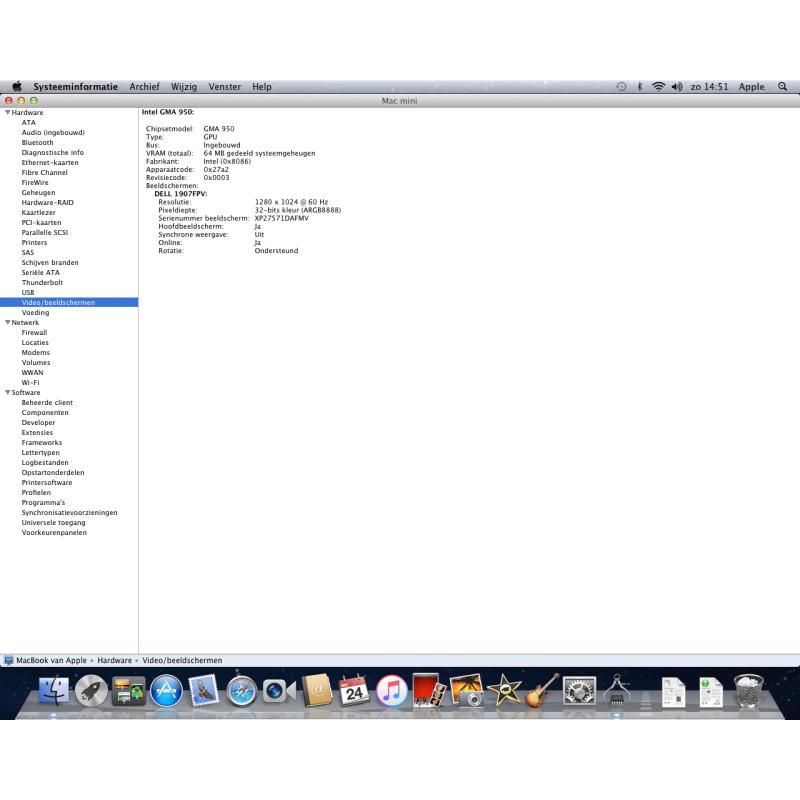Click serial number XP27571DAFMV
This screenshot has height=800, width=800.
282,218
